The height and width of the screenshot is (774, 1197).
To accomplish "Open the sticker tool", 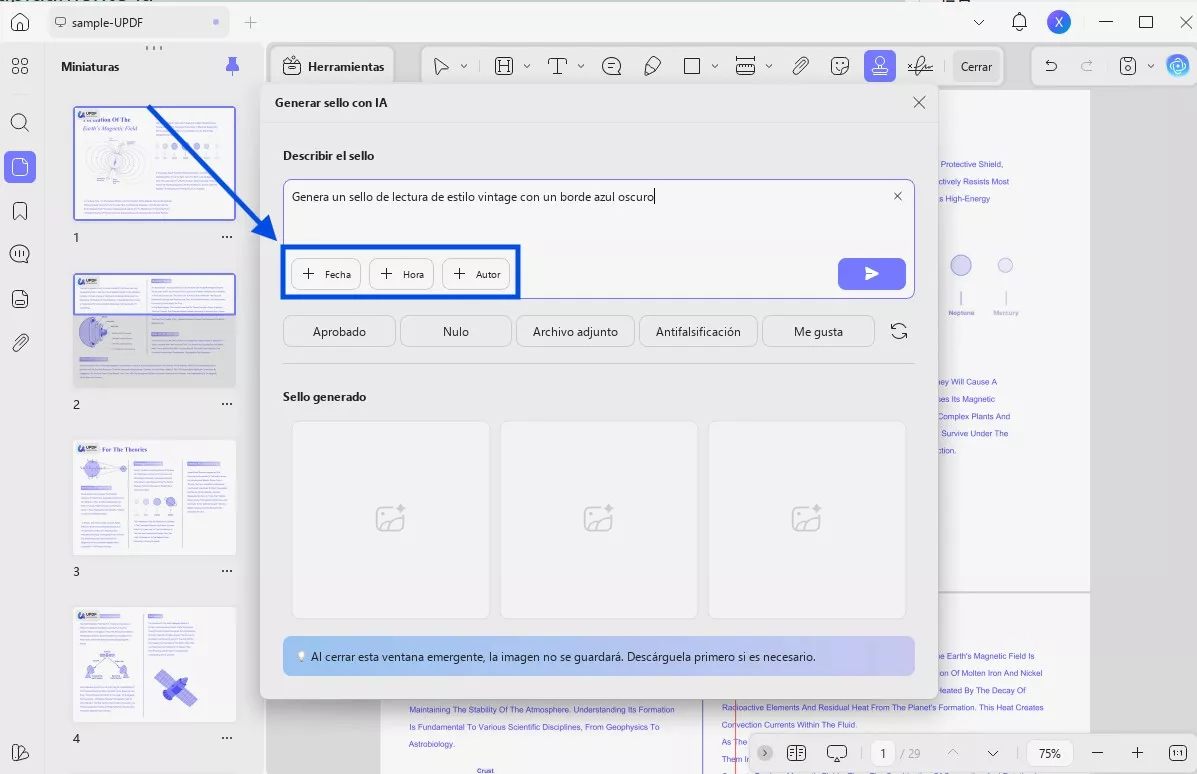I will 840,66.
